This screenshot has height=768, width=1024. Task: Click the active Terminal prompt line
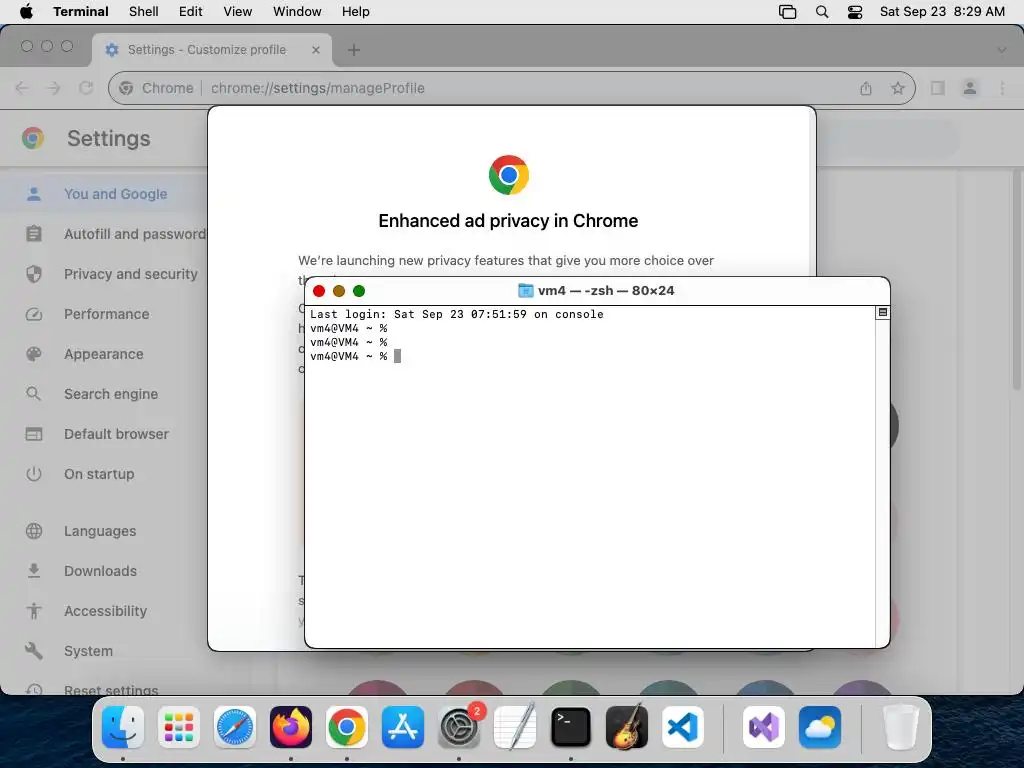(x=356, y=357)
